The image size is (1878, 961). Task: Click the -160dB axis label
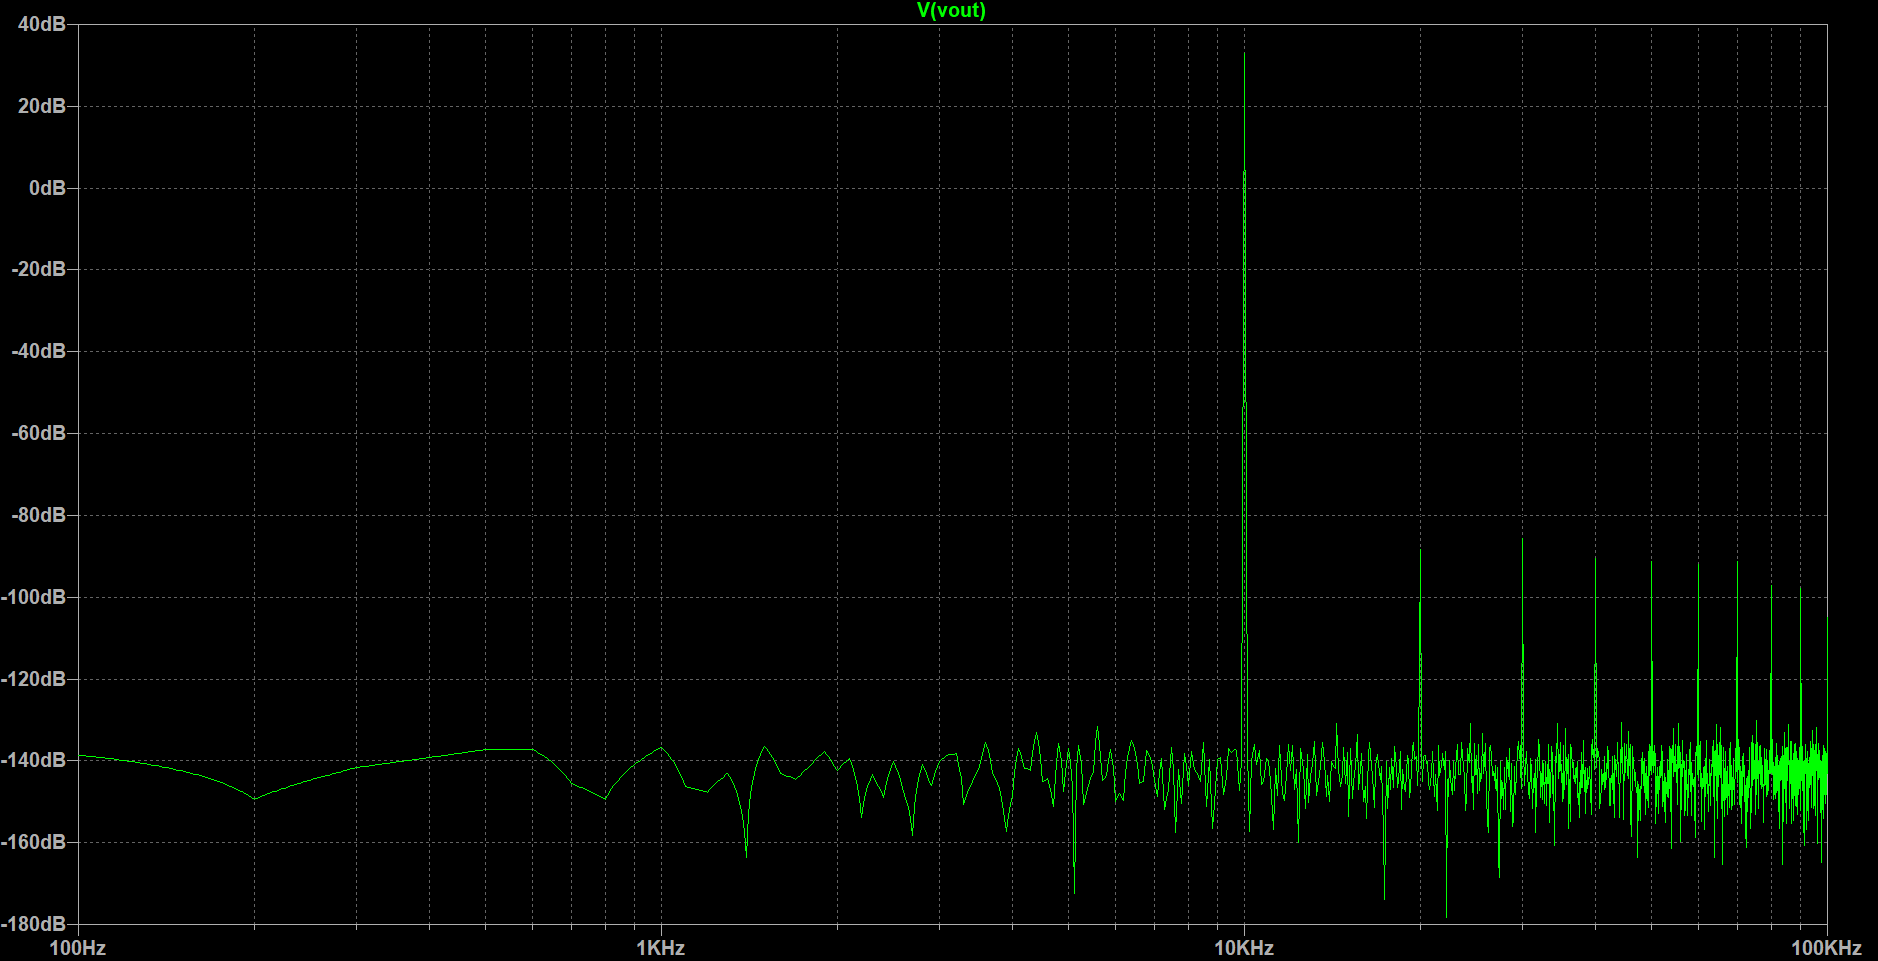(x=33, y=842)
